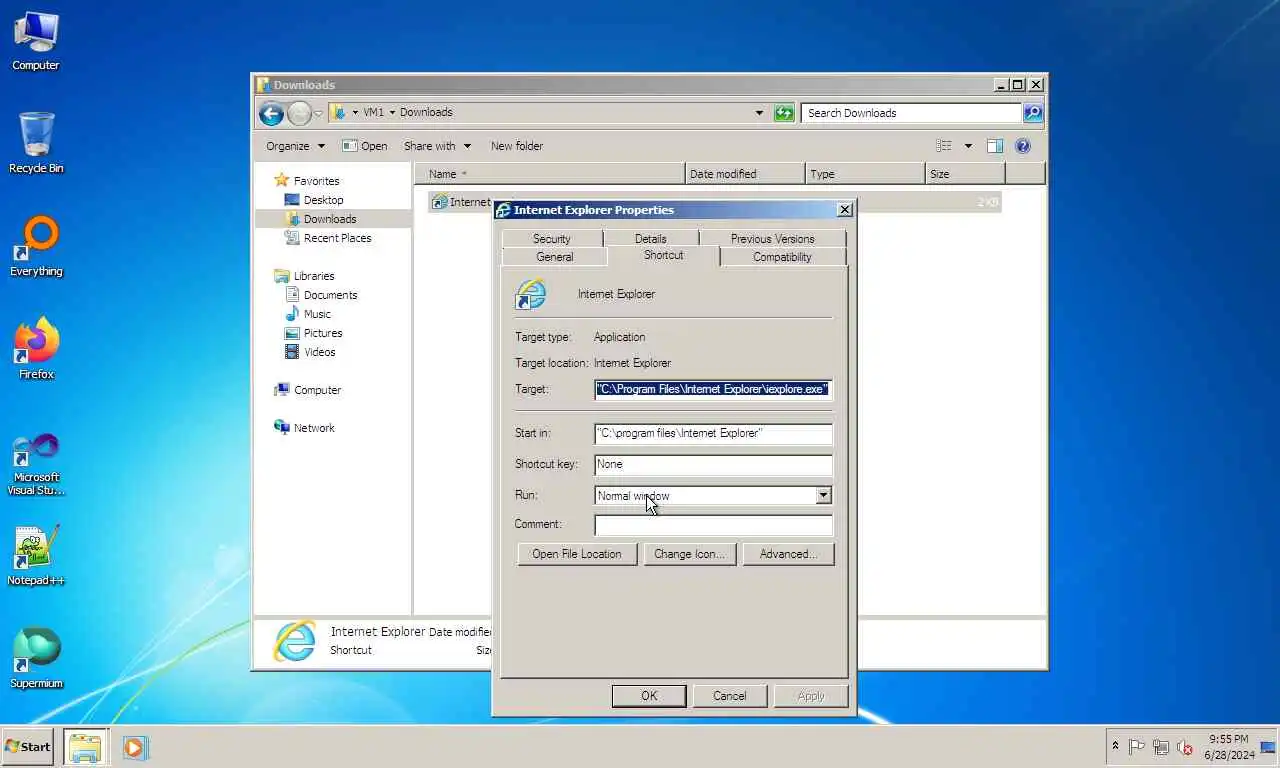
Task: Click Windows Media Player taskbar icon
Action: [135, 747]
